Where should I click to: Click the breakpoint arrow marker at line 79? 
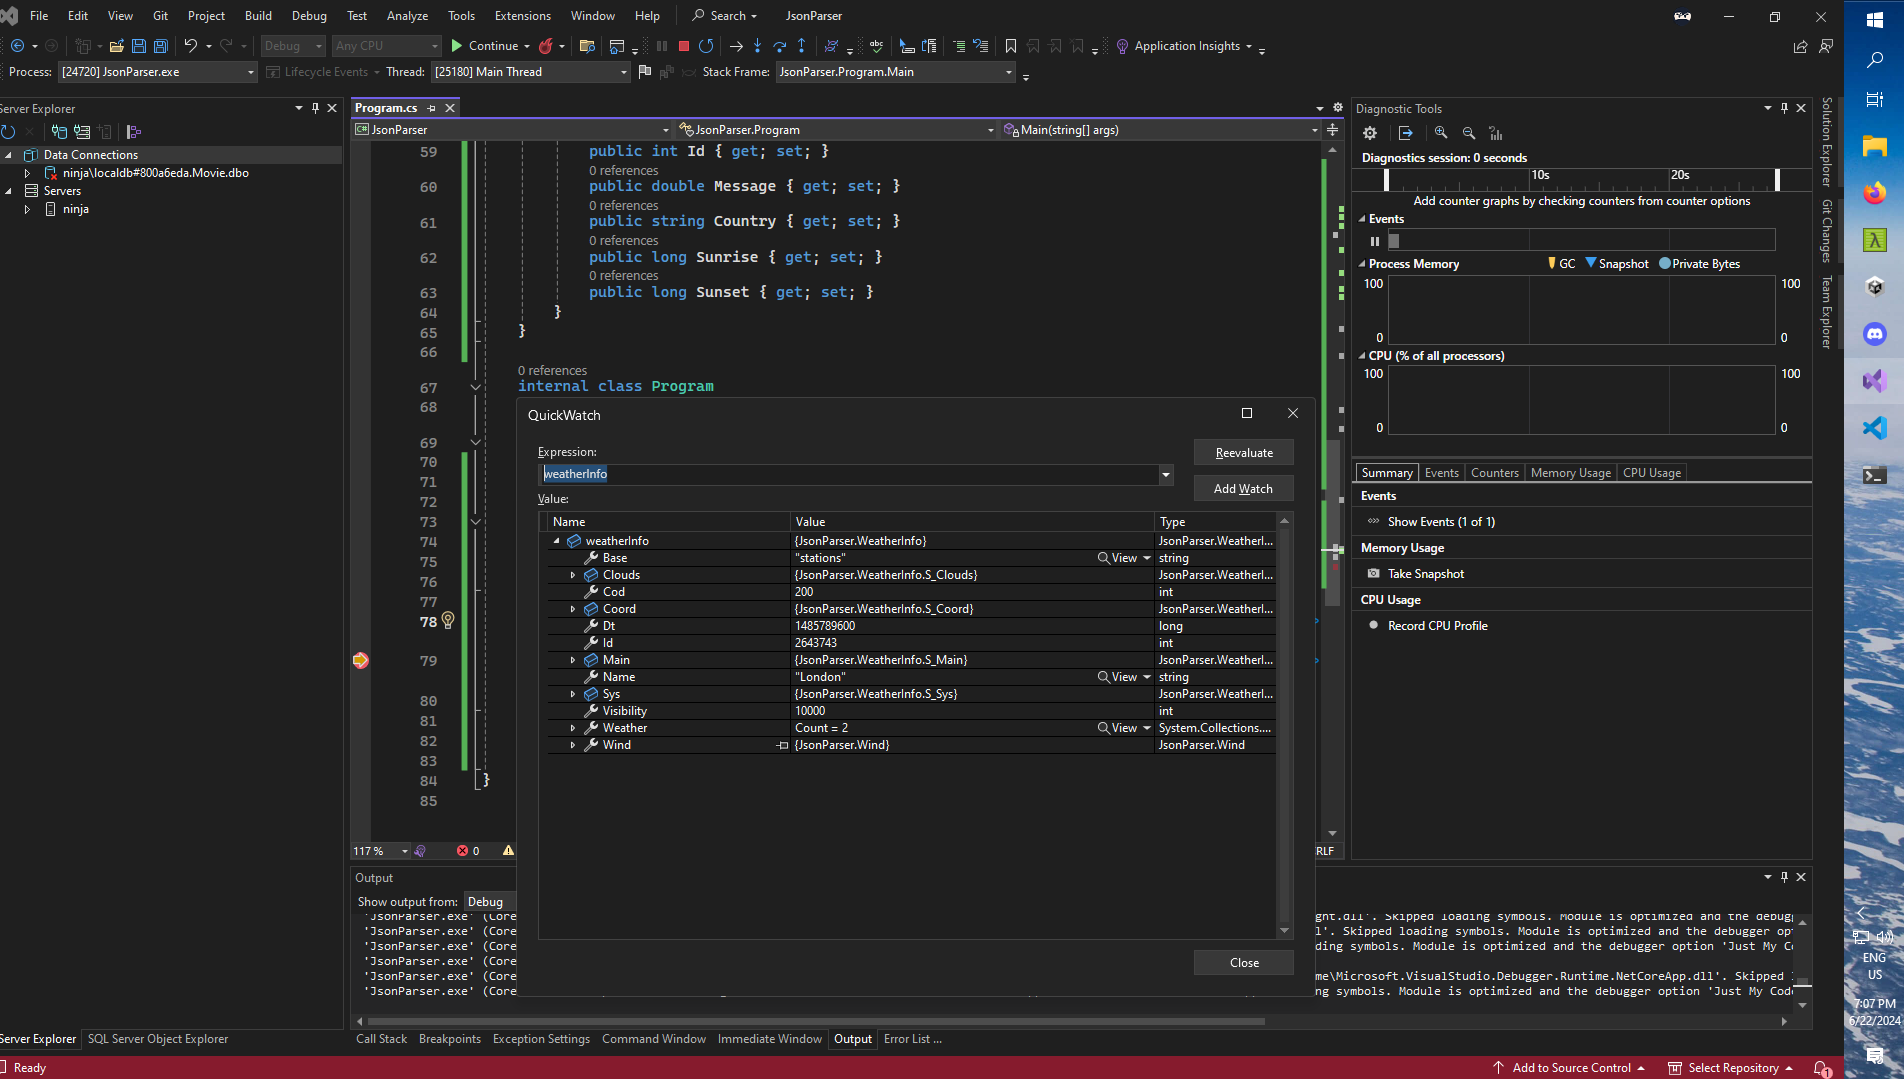pyautogui.click(x=361, y=660)
